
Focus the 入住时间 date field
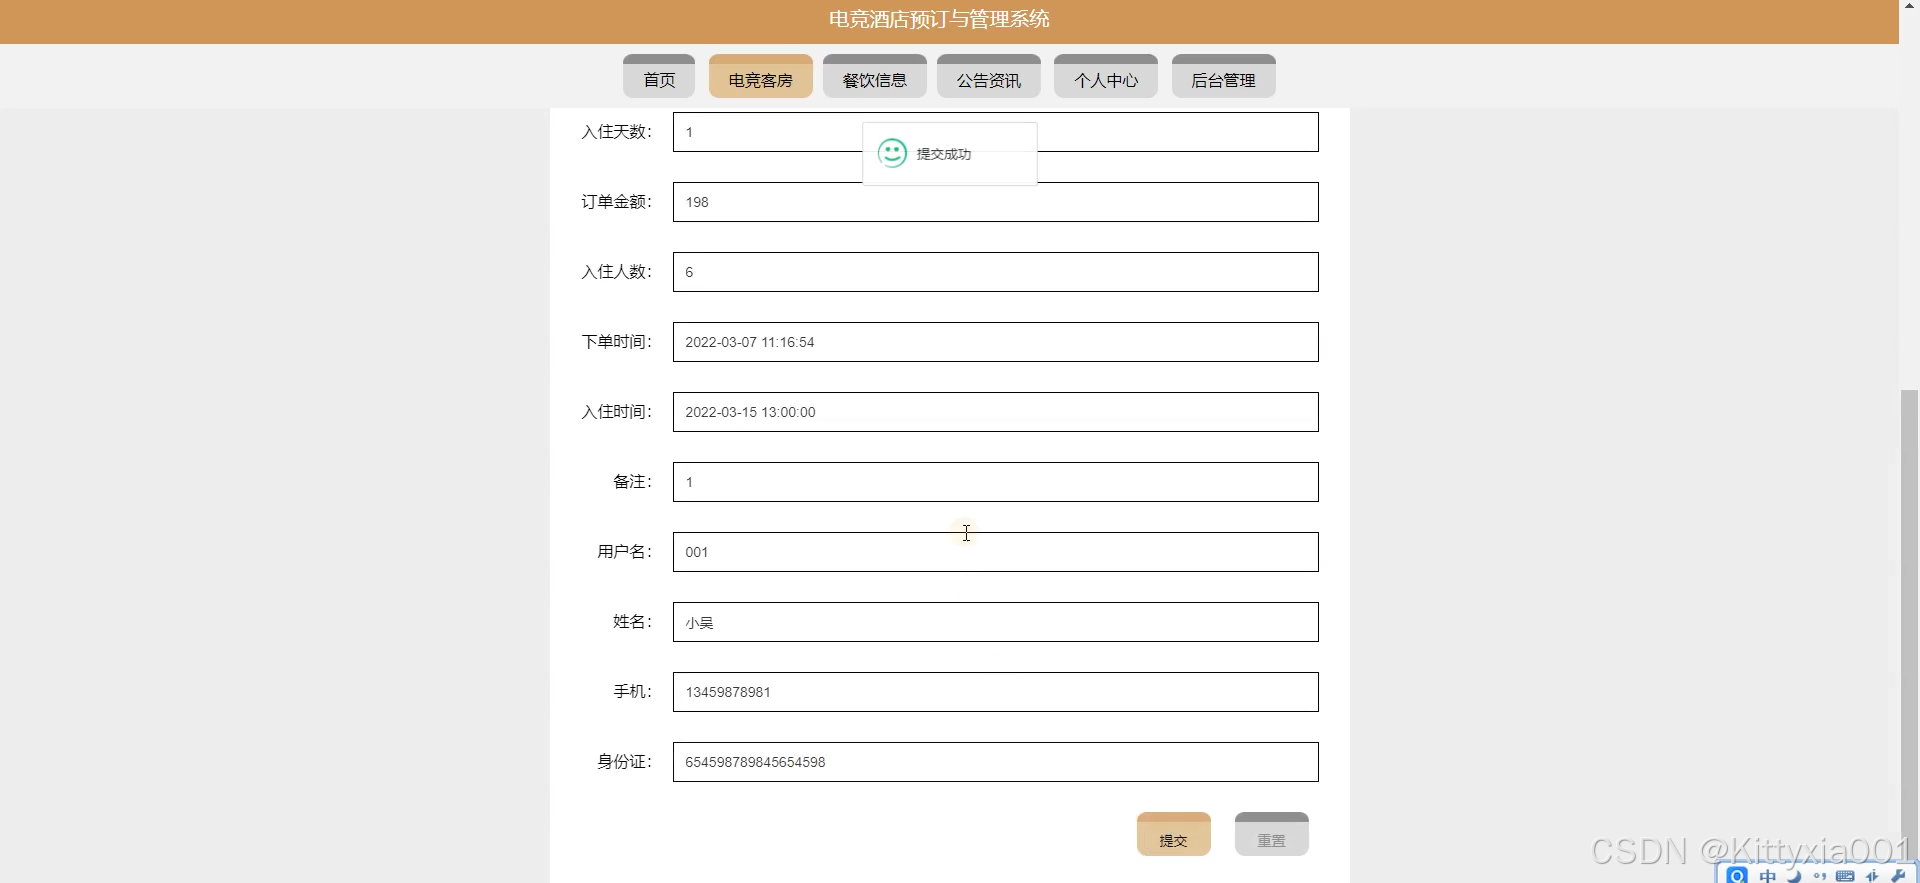996,412
